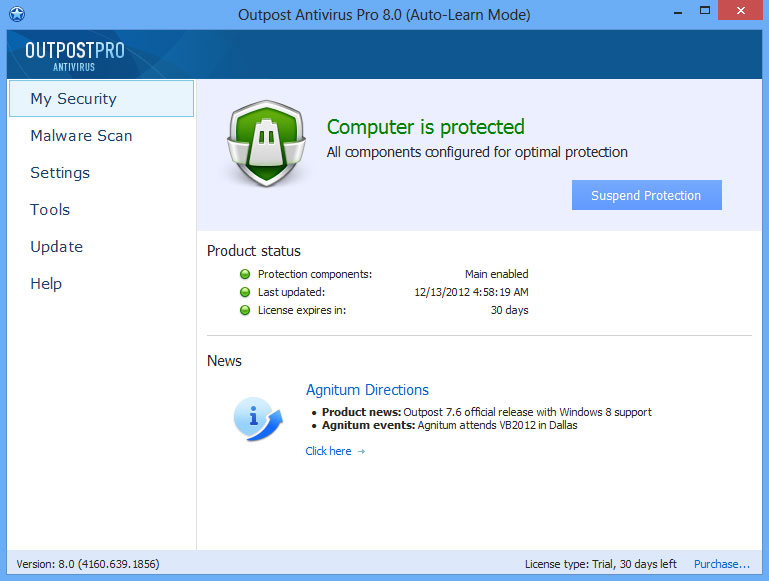Close the Outpost Antivirus window
Screen dimensions: 769x581
click(741, 10)
